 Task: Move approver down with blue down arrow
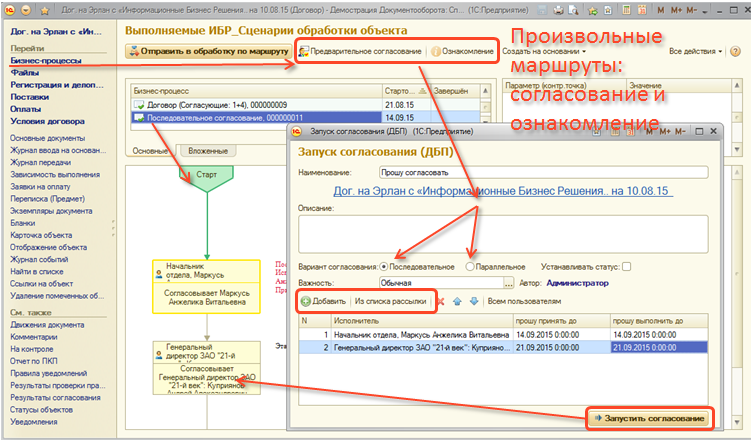point(473,301)
